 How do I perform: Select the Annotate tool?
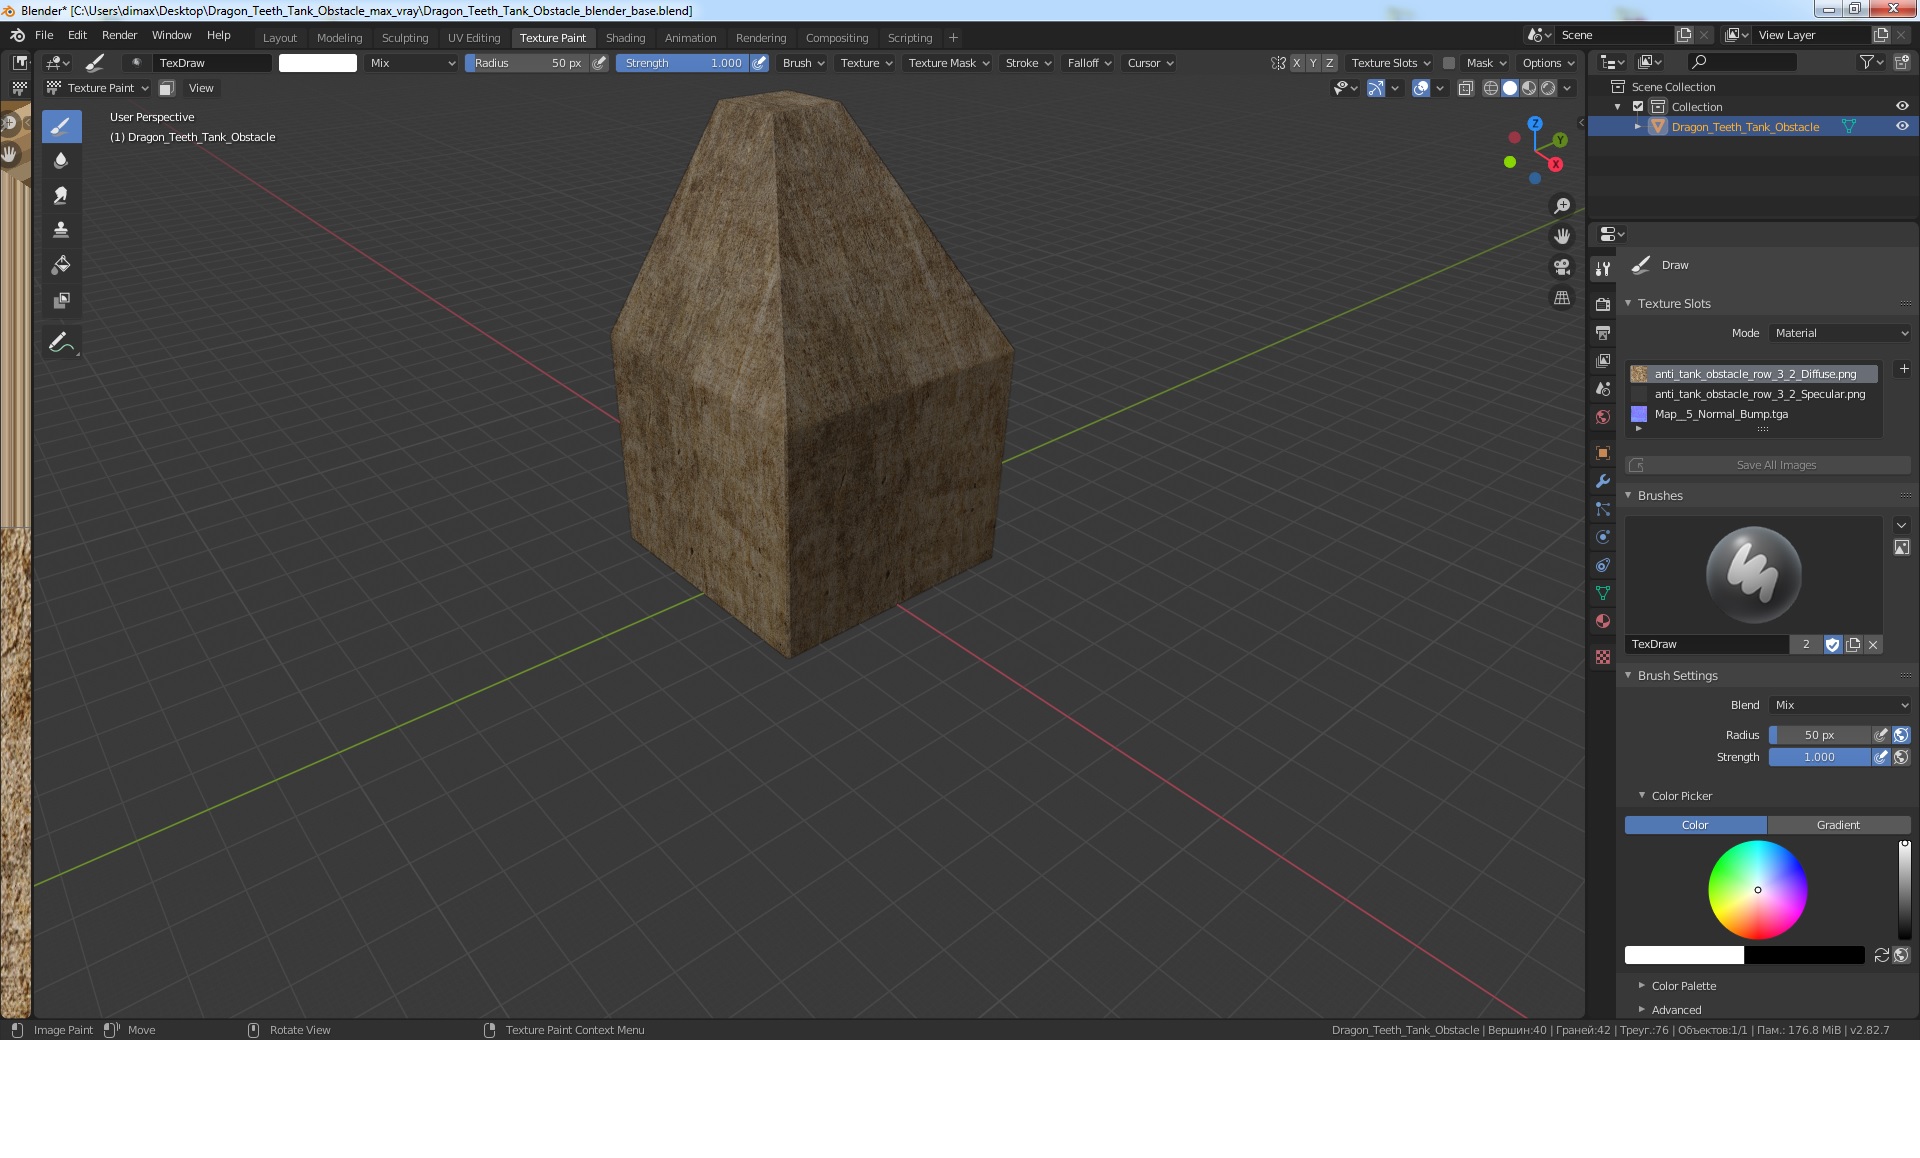pyautogui.click(x=61, y=343)
